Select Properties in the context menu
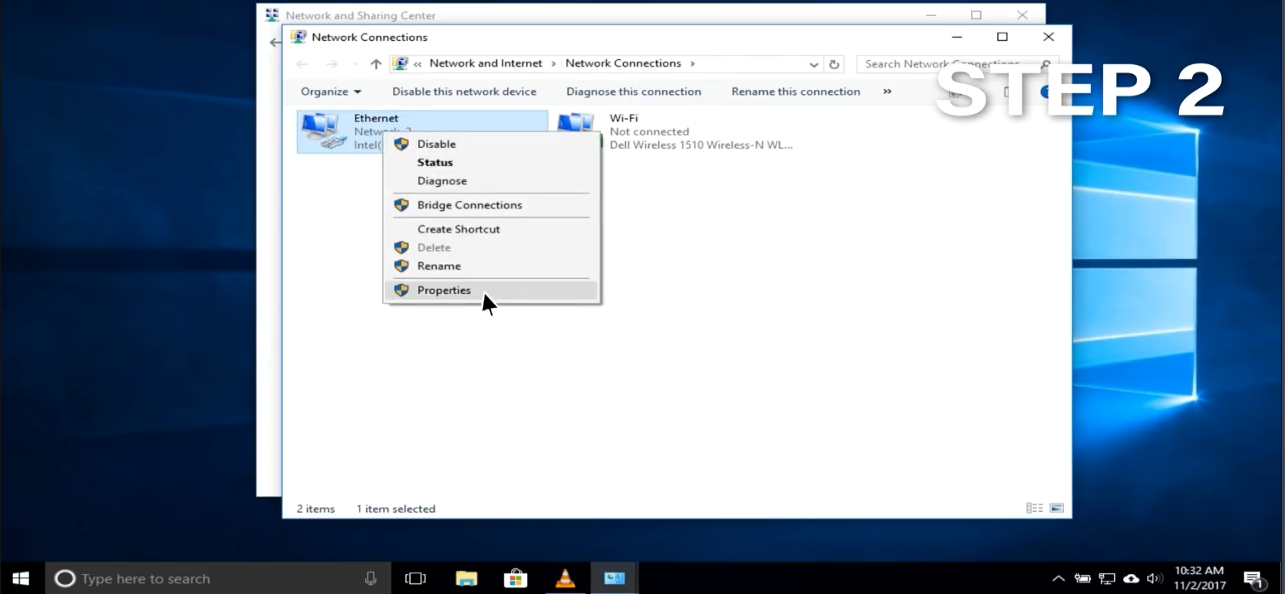Image resolution: width=1285 pixels, height=594 pixels. tap(444, 290)
